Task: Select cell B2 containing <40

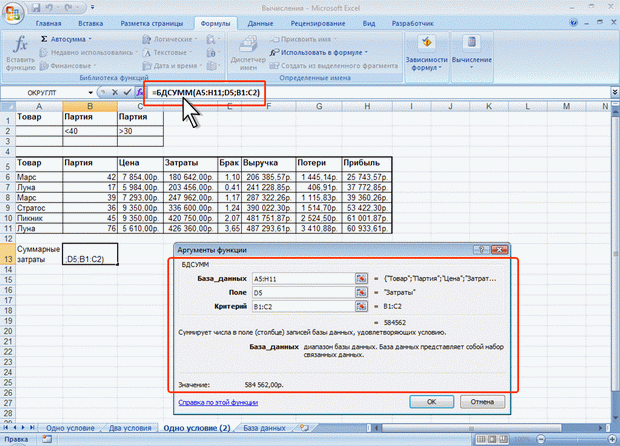Action: coord(90,131)
